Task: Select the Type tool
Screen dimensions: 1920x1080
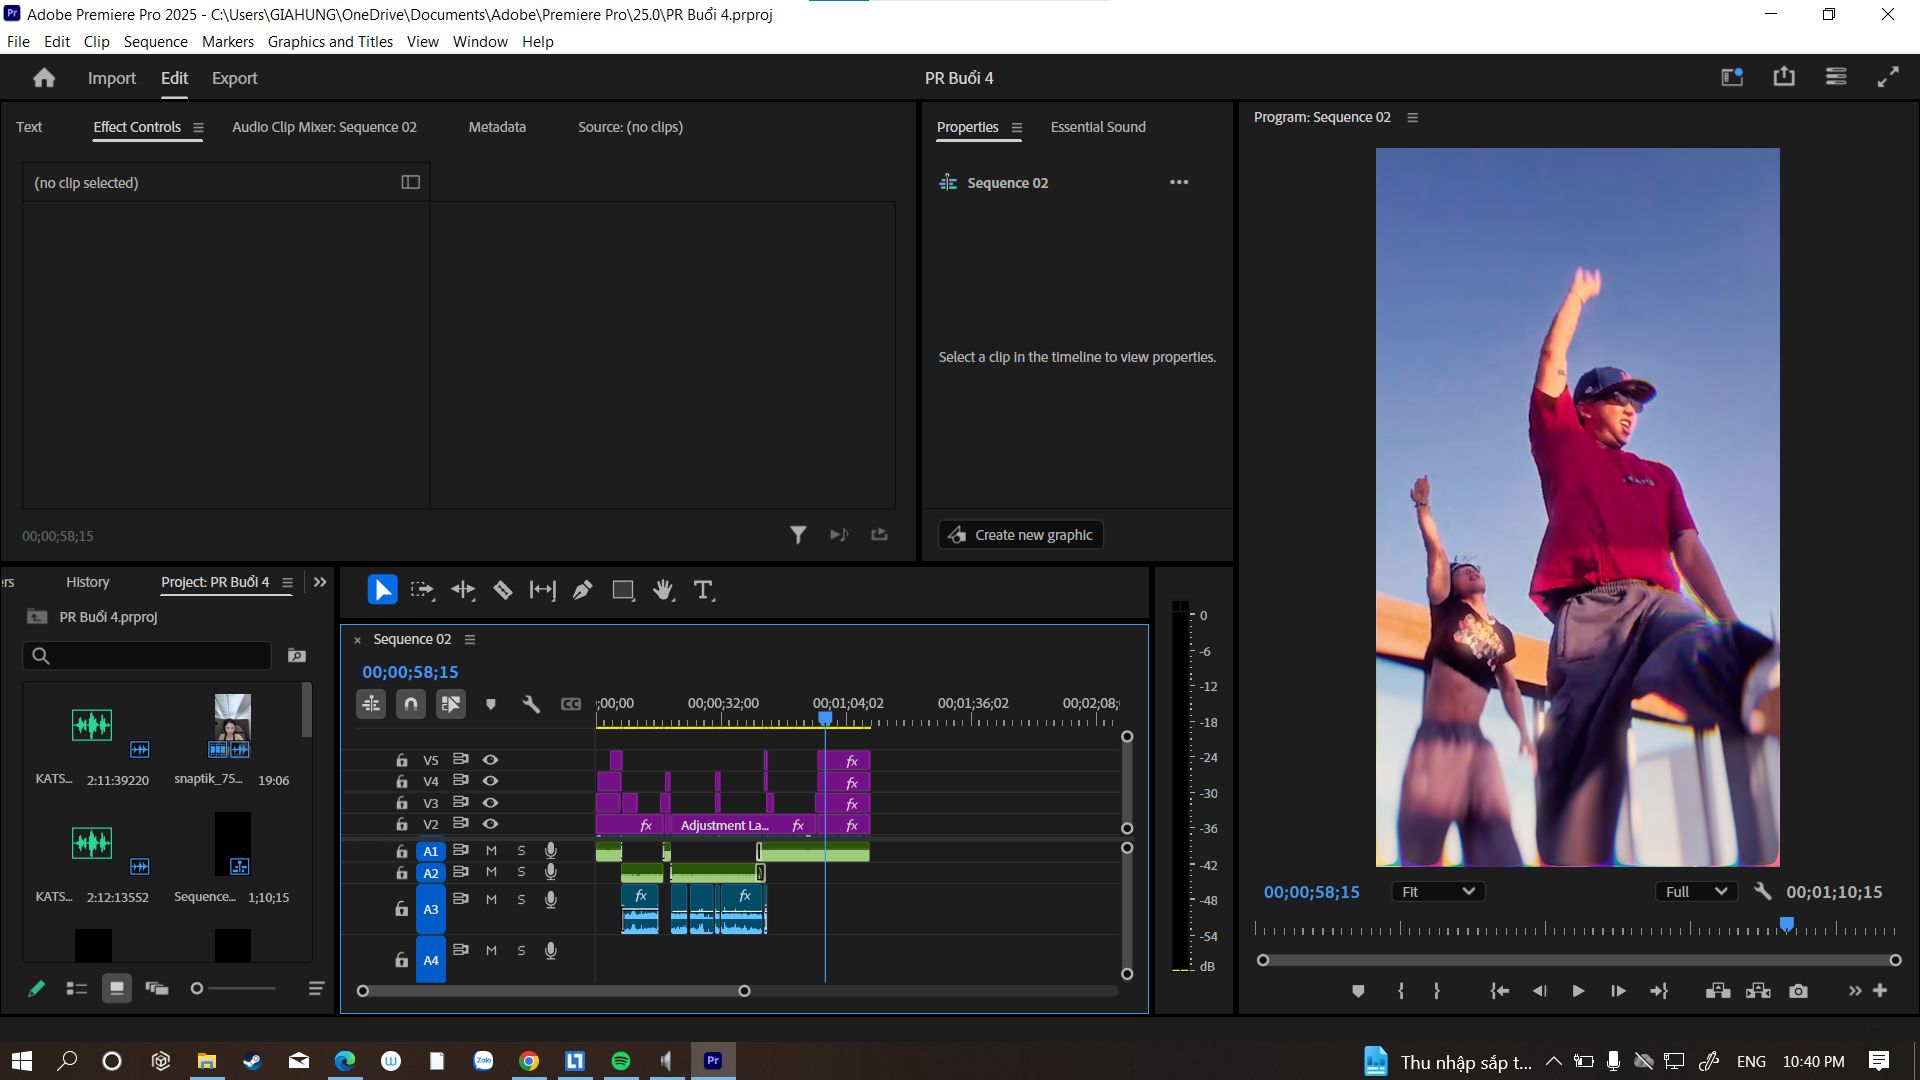Action: pos(704,590)
